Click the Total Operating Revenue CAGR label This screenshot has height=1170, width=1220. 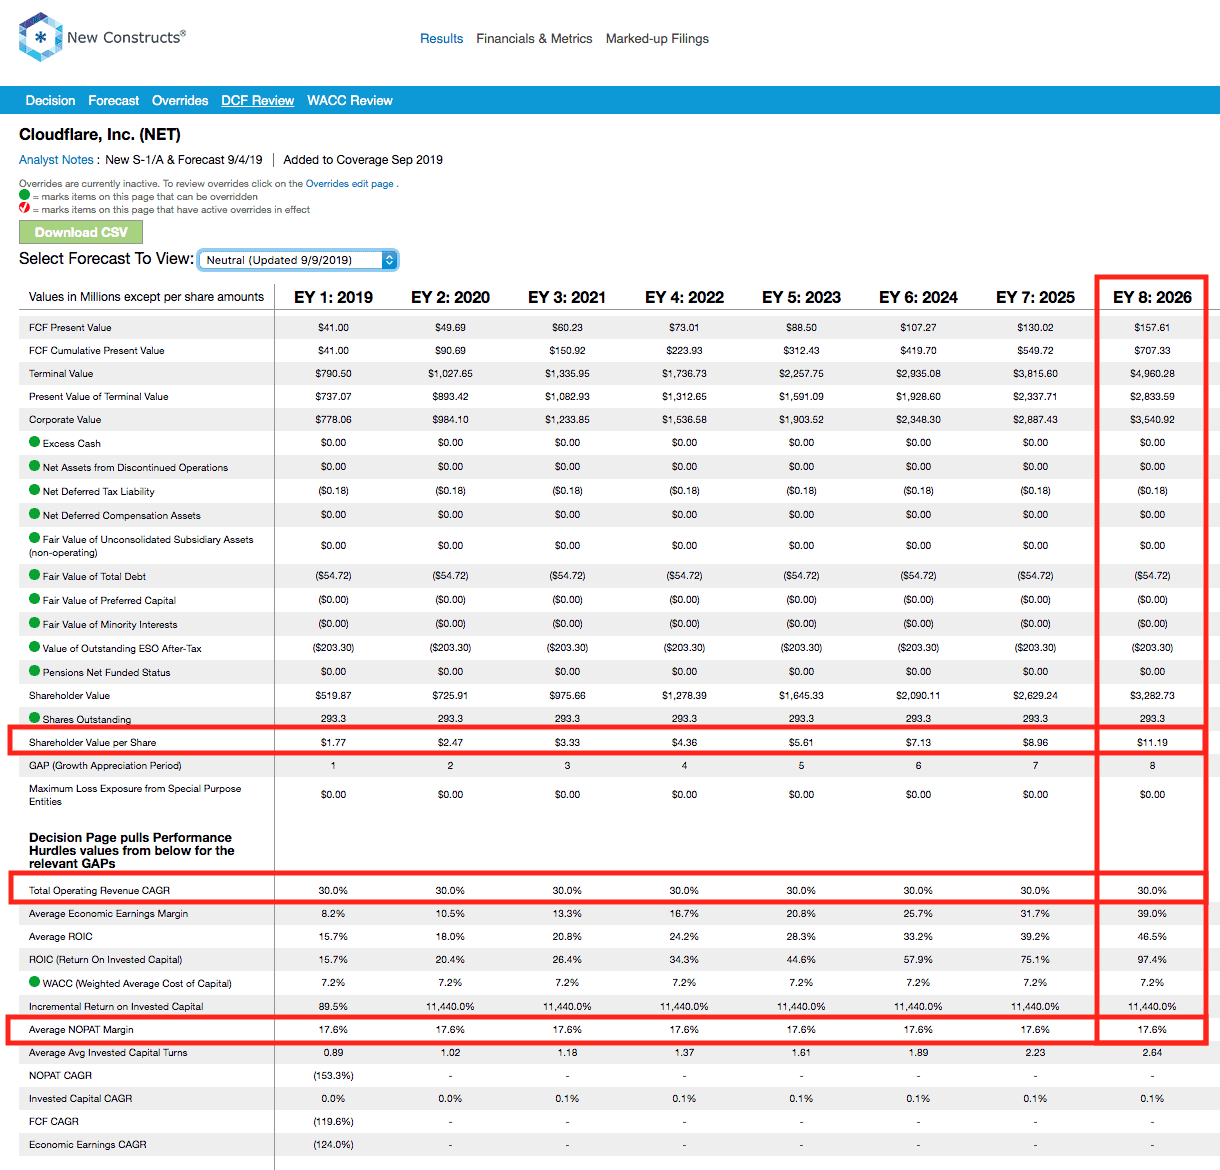99,891
